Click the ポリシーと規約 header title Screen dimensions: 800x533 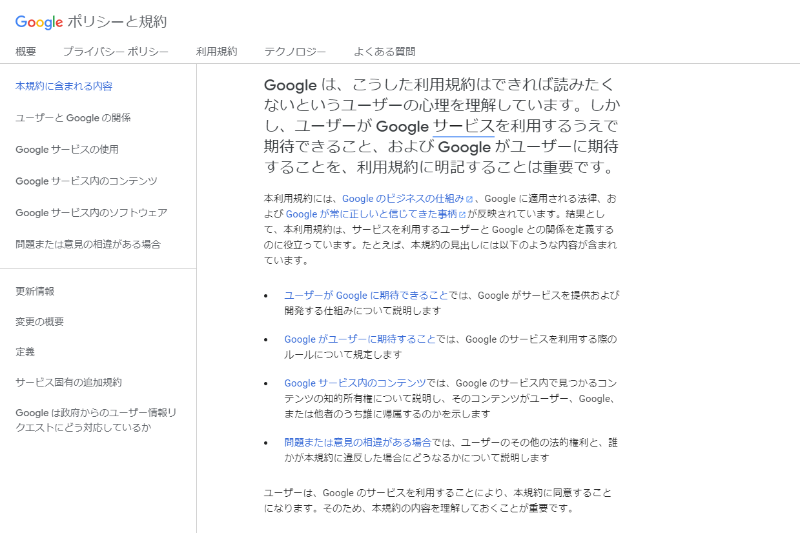117,22
